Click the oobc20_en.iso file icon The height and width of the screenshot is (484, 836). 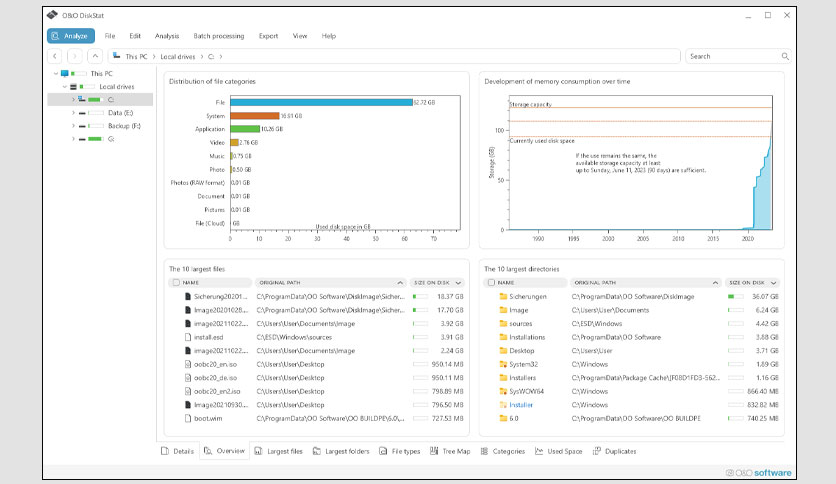pos(188,364)
